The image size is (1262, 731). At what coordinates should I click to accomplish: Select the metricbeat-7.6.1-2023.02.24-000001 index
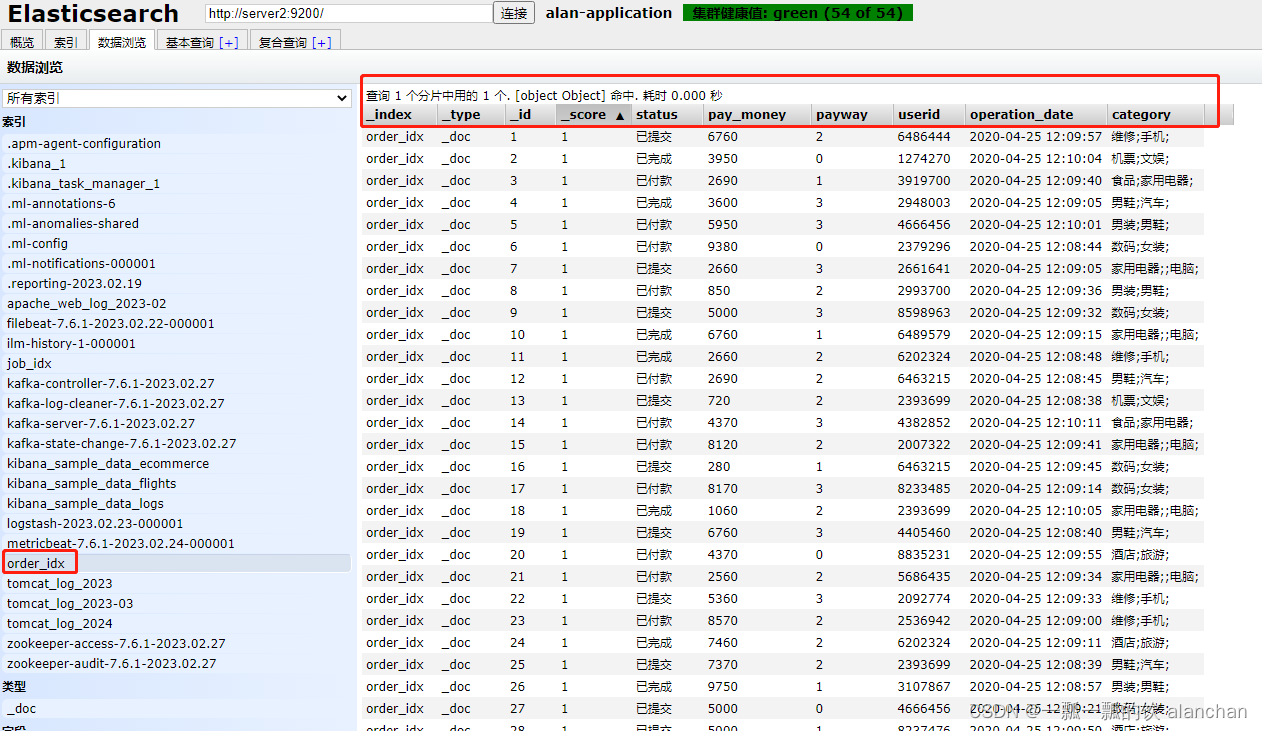tap(120, 543)
